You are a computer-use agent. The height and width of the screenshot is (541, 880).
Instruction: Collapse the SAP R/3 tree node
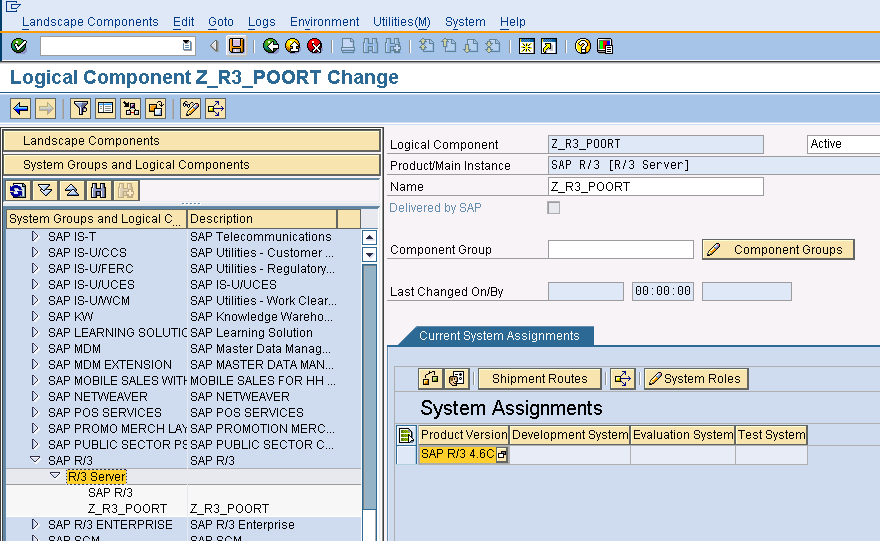tap(35, 460)
